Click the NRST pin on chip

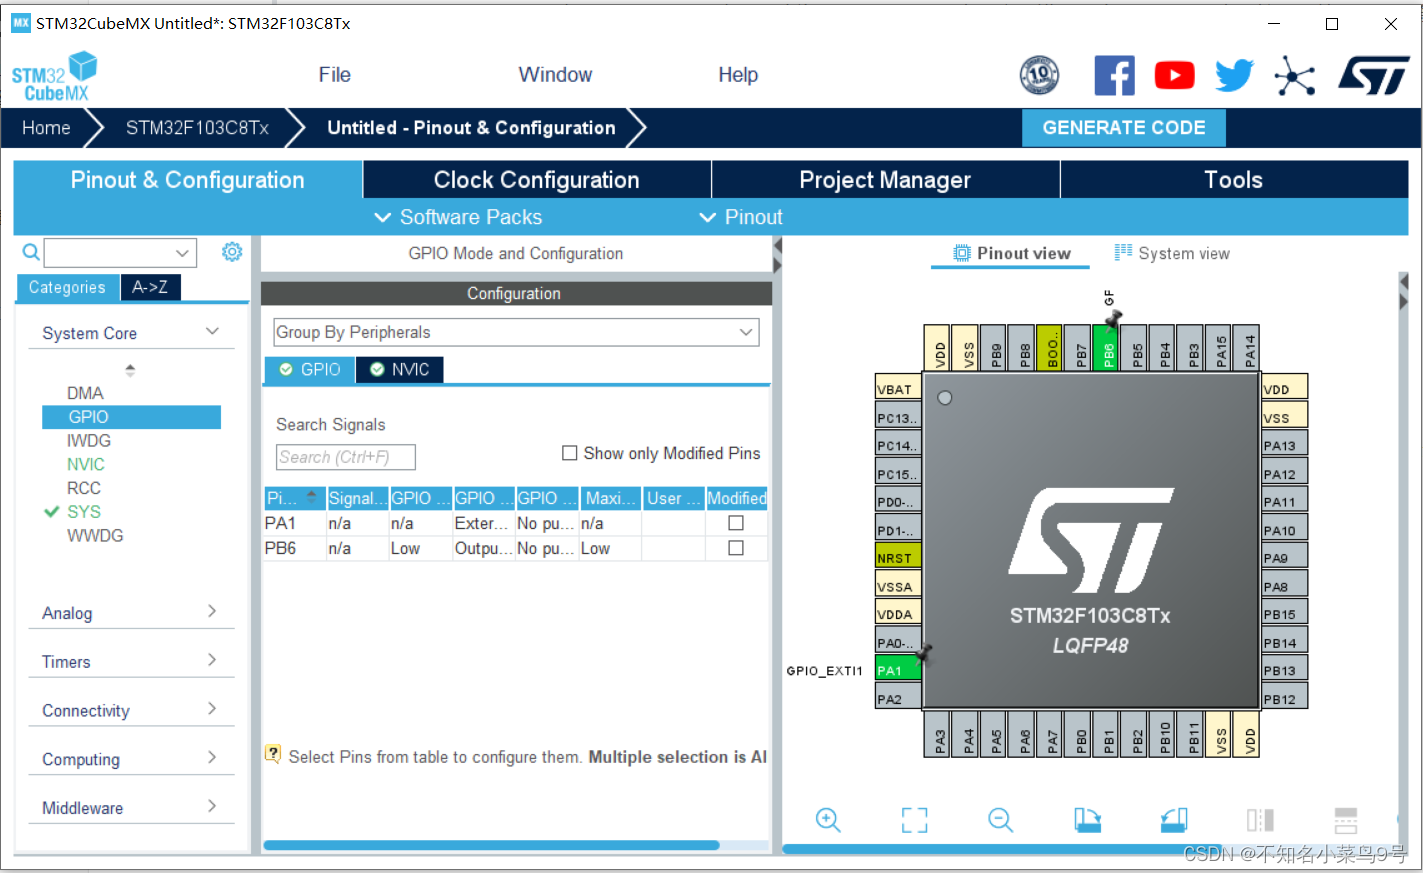click(x=898, y=557)
